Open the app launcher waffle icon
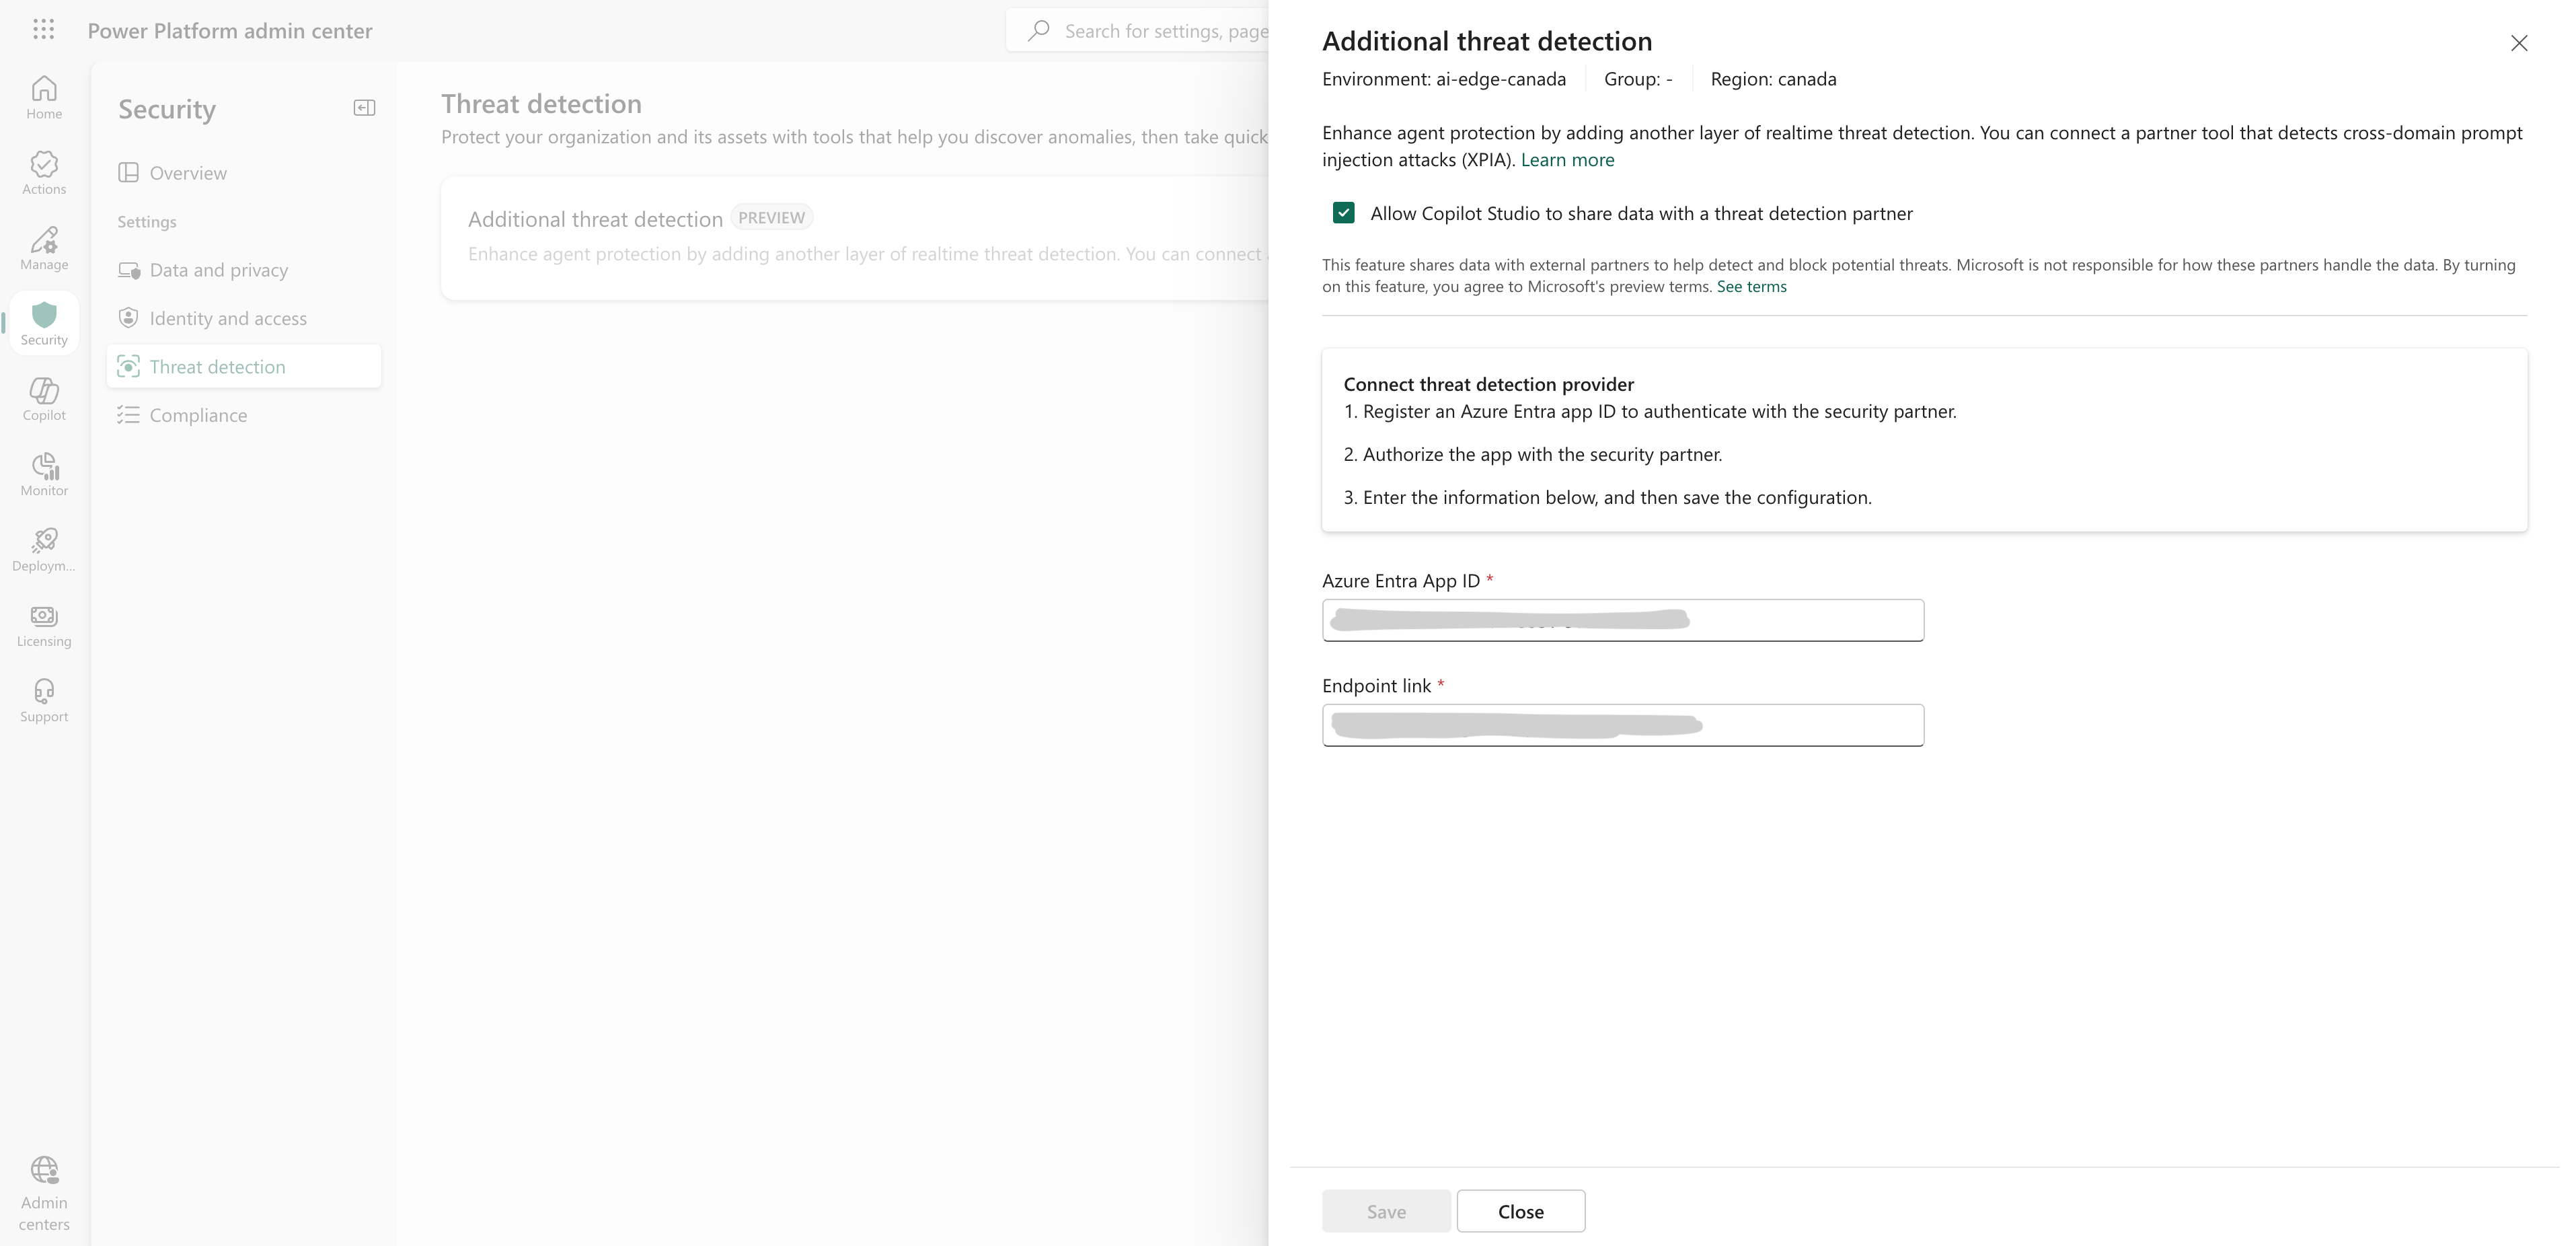 (43, 30)
